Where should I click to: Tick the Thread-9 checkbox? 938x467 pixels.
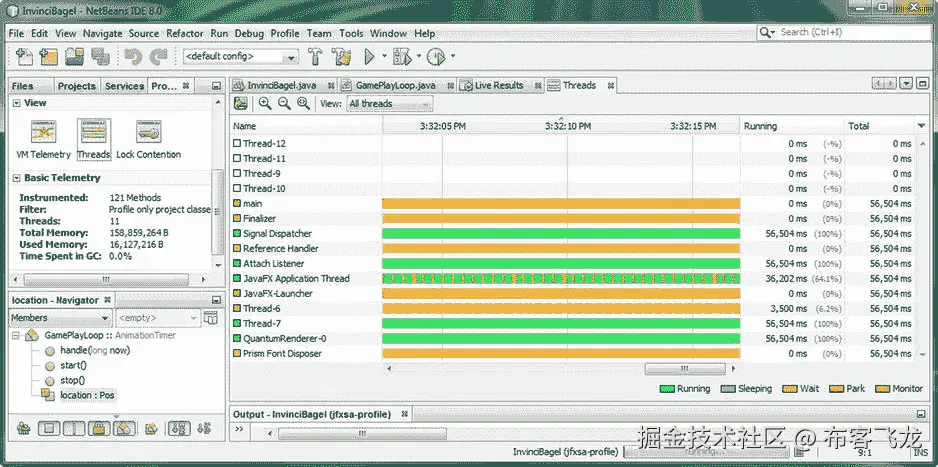click(x=237, y=173)
